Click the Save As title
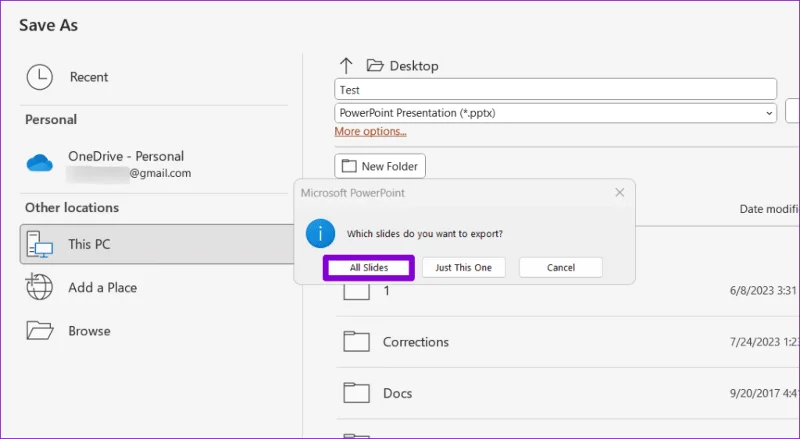The width and height of the screenshot is (800, 439). coord(48,25)
